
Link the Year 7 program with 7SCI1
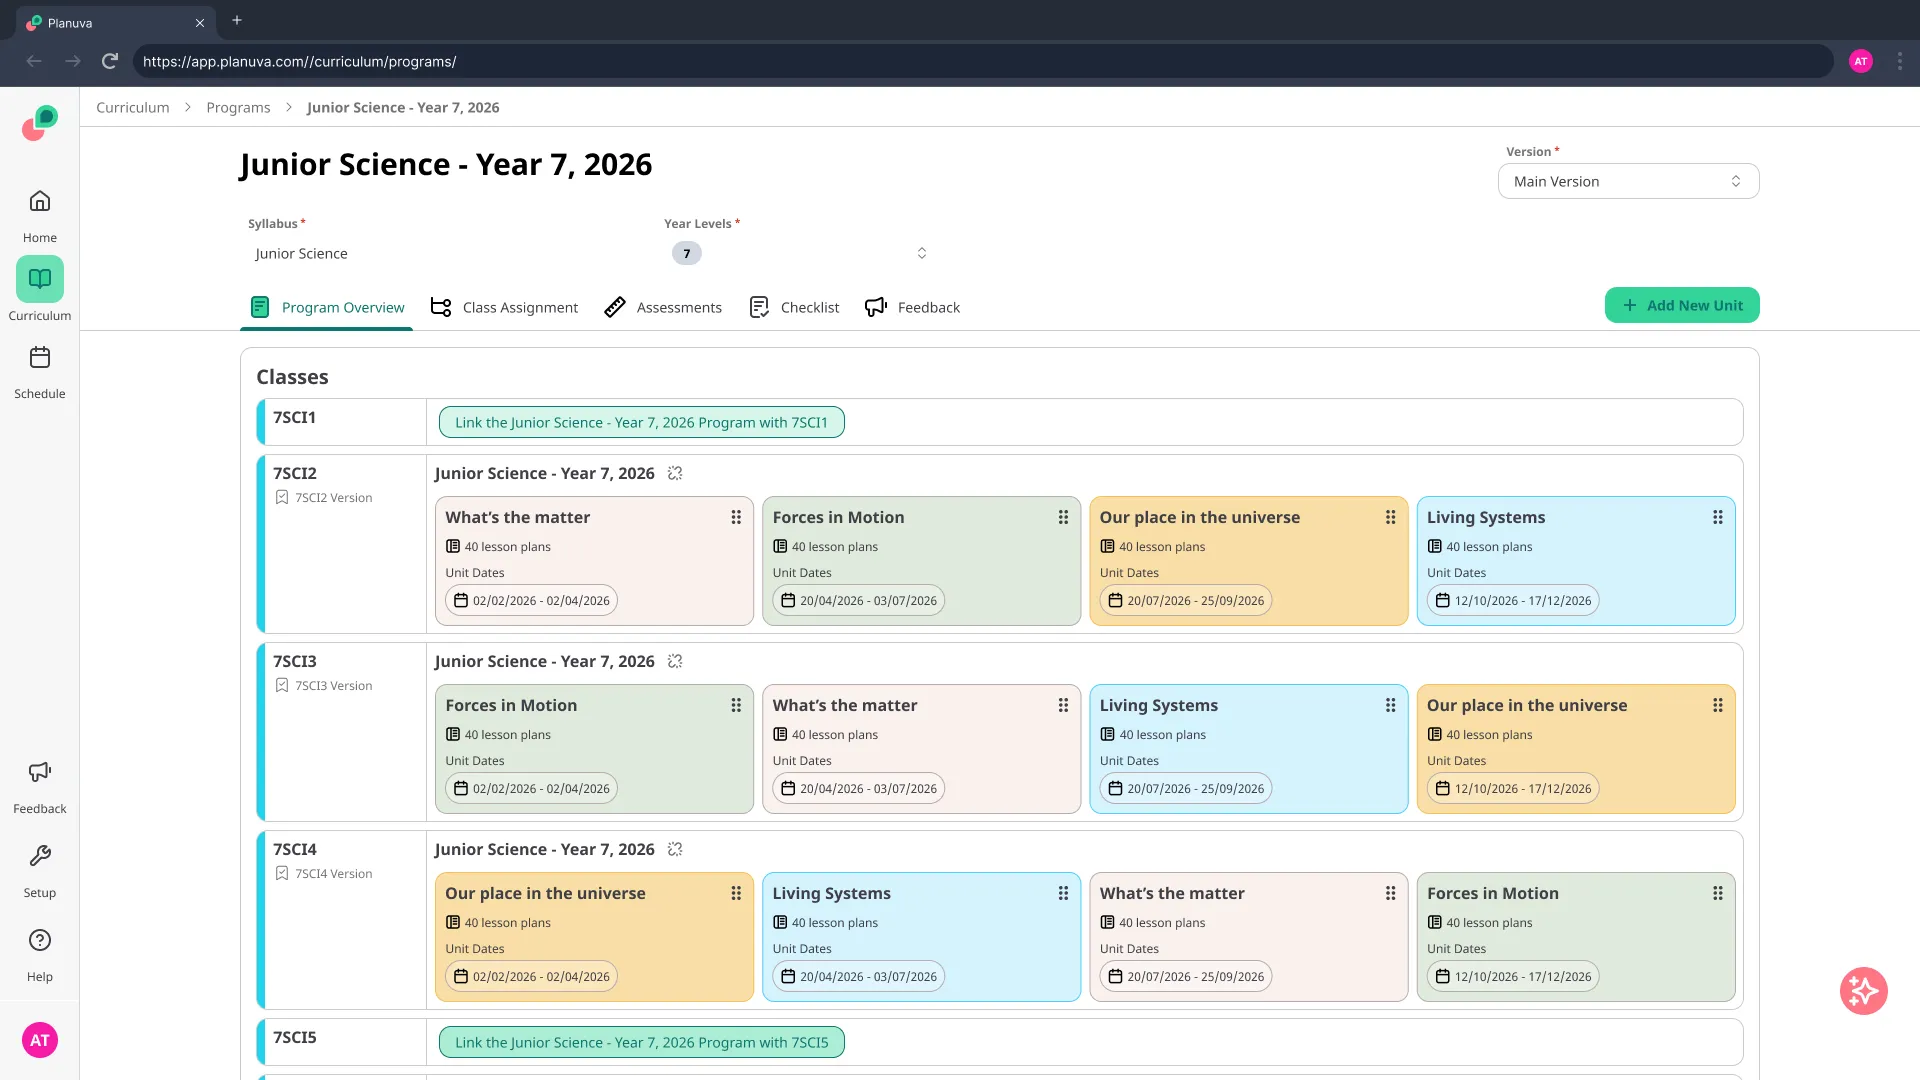641,422
